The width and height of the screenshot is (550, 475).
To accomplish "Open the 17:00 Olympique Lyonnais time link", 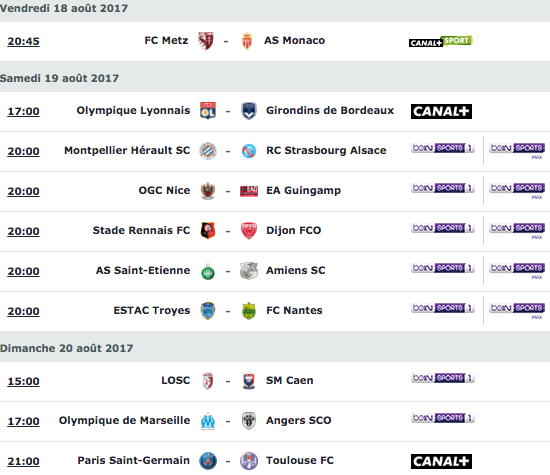I will coord(24,112).
